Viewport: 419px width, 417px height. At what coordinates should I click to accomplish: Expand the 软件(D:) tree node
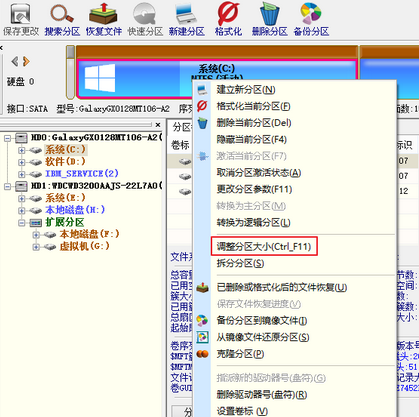22,162
